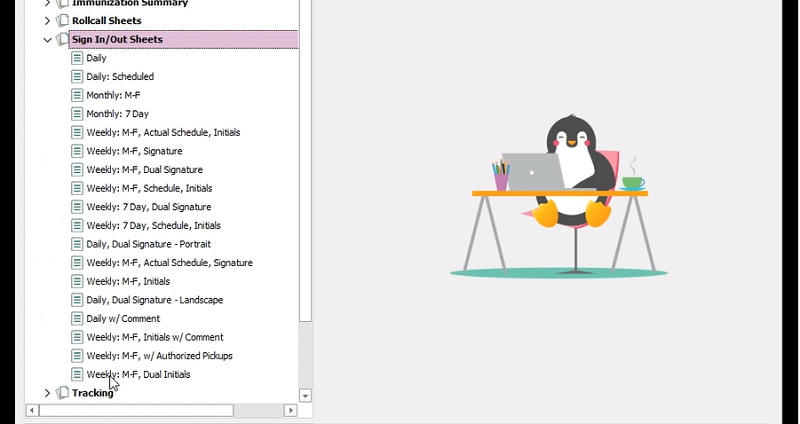
Task: Click the Weekly: M-F, Signature document icon
Action: 77,151
